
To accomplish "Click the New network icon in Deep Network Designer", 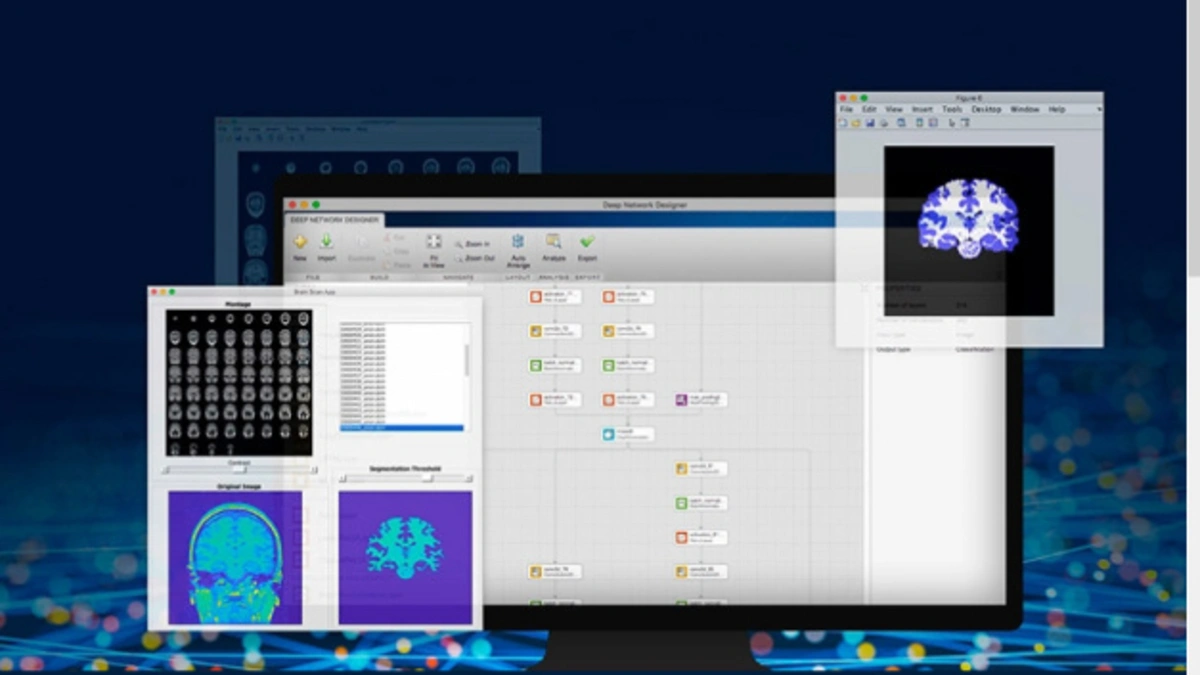I will point(300,242).
